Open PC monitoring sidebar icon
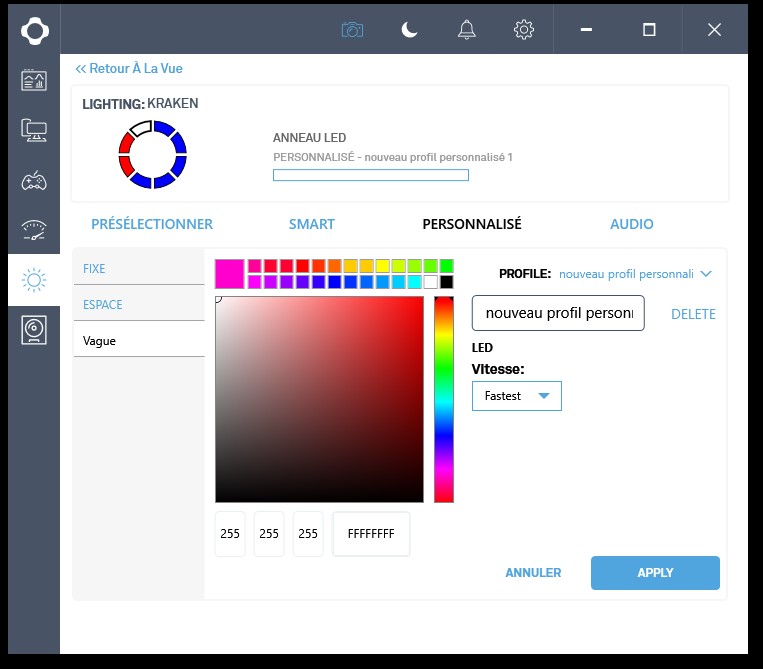The width and height of the screenshot is (763, 669). click(34, 81)
